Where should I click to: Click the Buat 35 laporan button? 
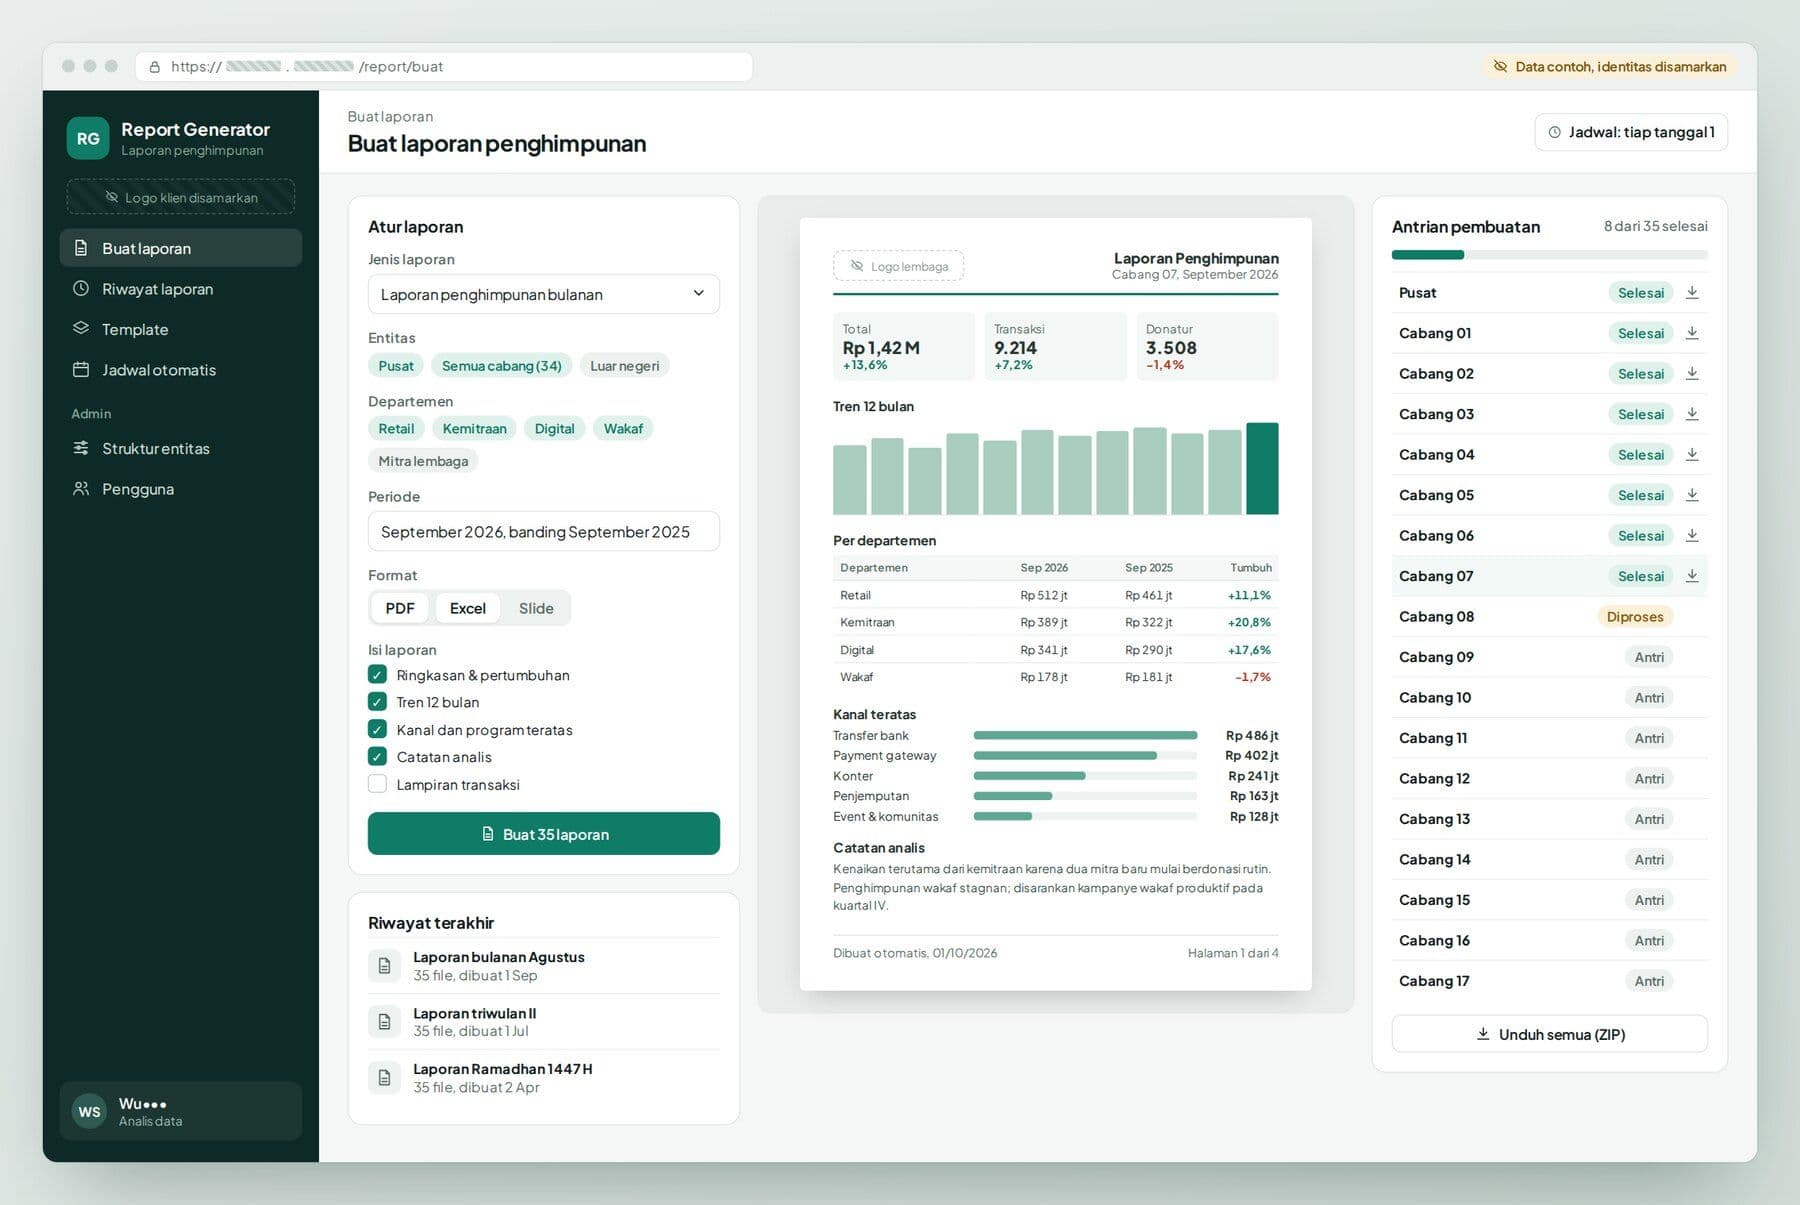click(x=543, y=833)
